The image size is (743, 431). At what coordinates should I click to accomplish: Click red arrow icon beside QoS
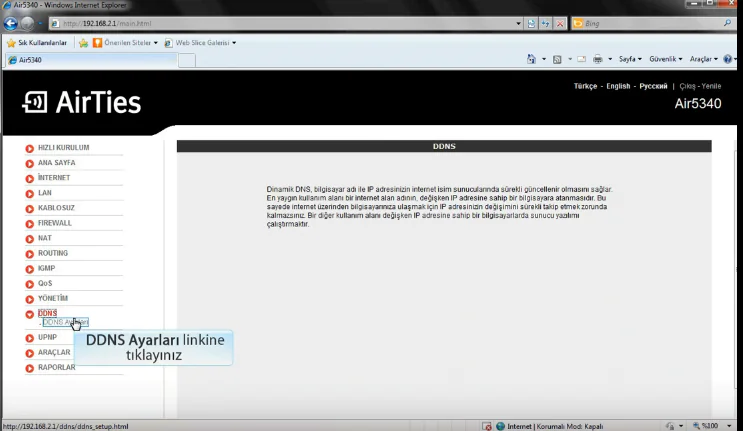coord(29,284)
